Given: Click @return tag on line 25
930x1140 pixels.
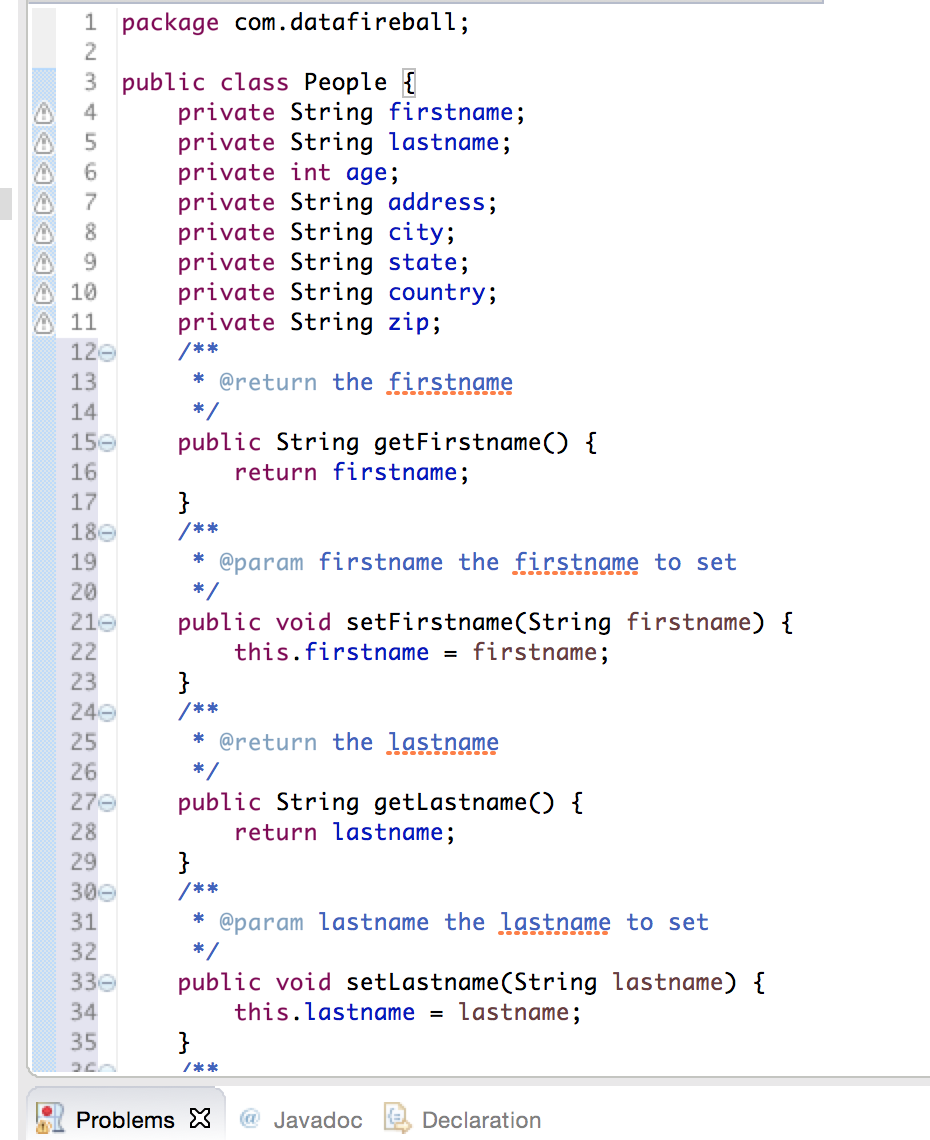Looking at the screenshot, I should 268,742.
